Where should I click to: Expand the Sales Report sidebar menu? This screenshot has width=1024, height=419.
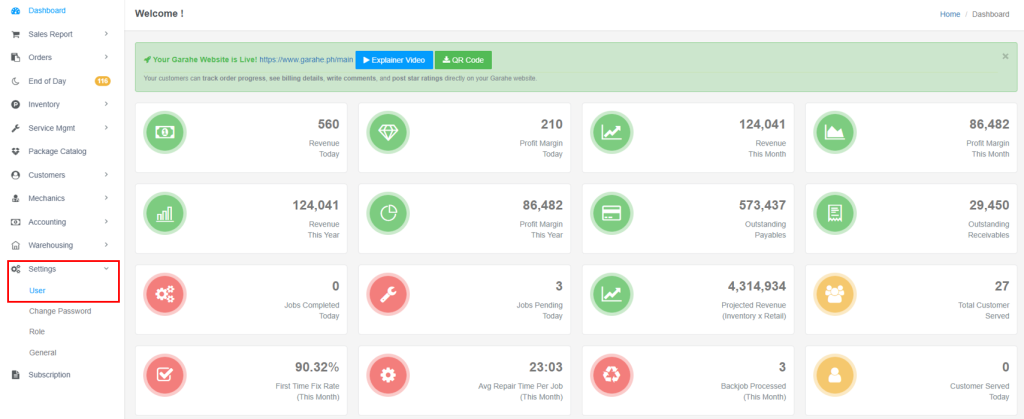click(58, 34)
